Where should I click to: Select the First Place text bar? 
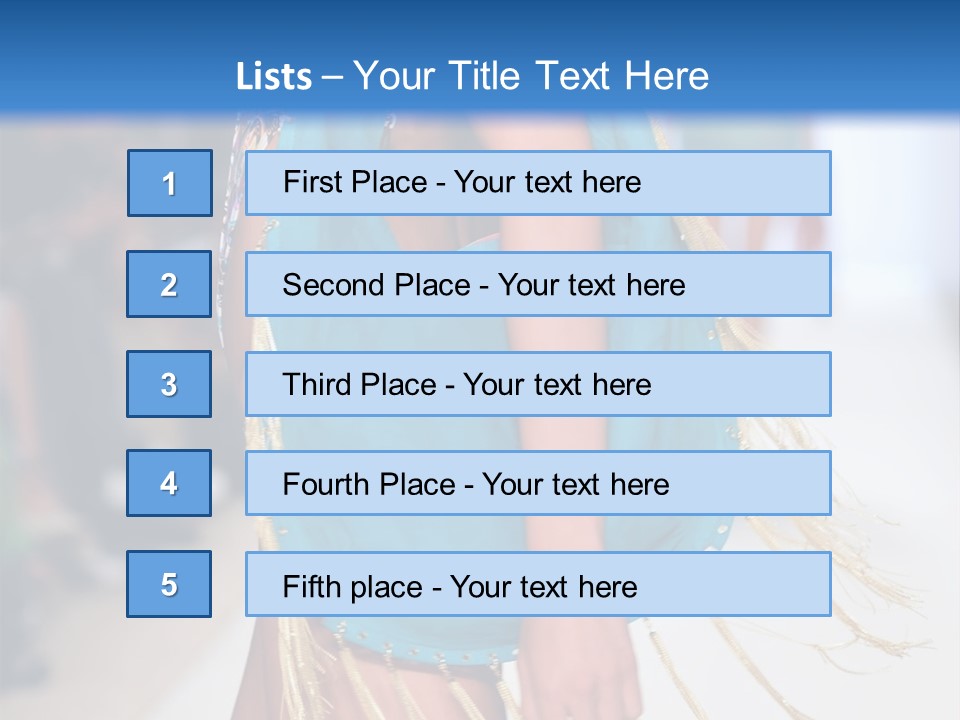click(538, 183)
